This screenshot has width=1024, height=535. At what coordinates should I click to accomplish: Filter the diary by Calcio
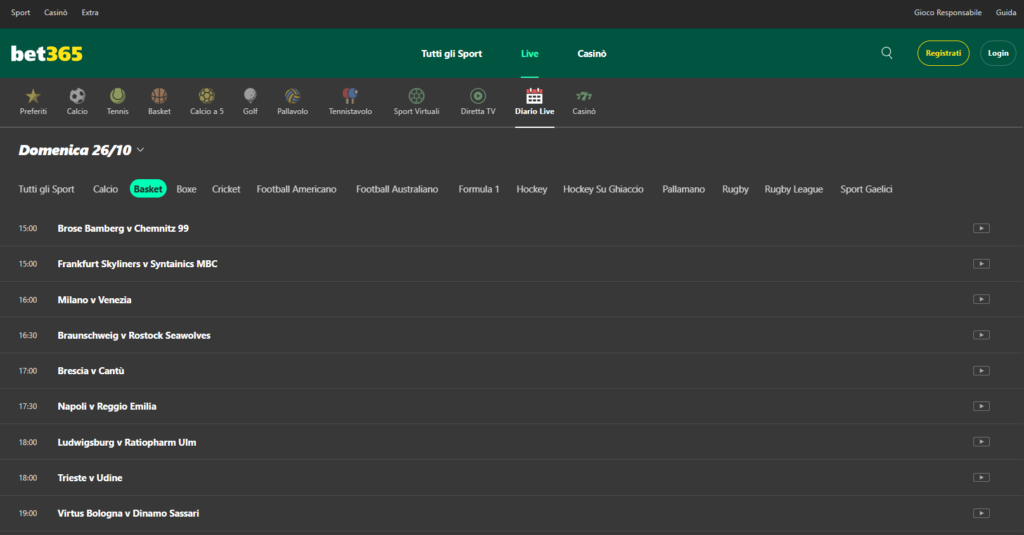(x=105, y=189)
